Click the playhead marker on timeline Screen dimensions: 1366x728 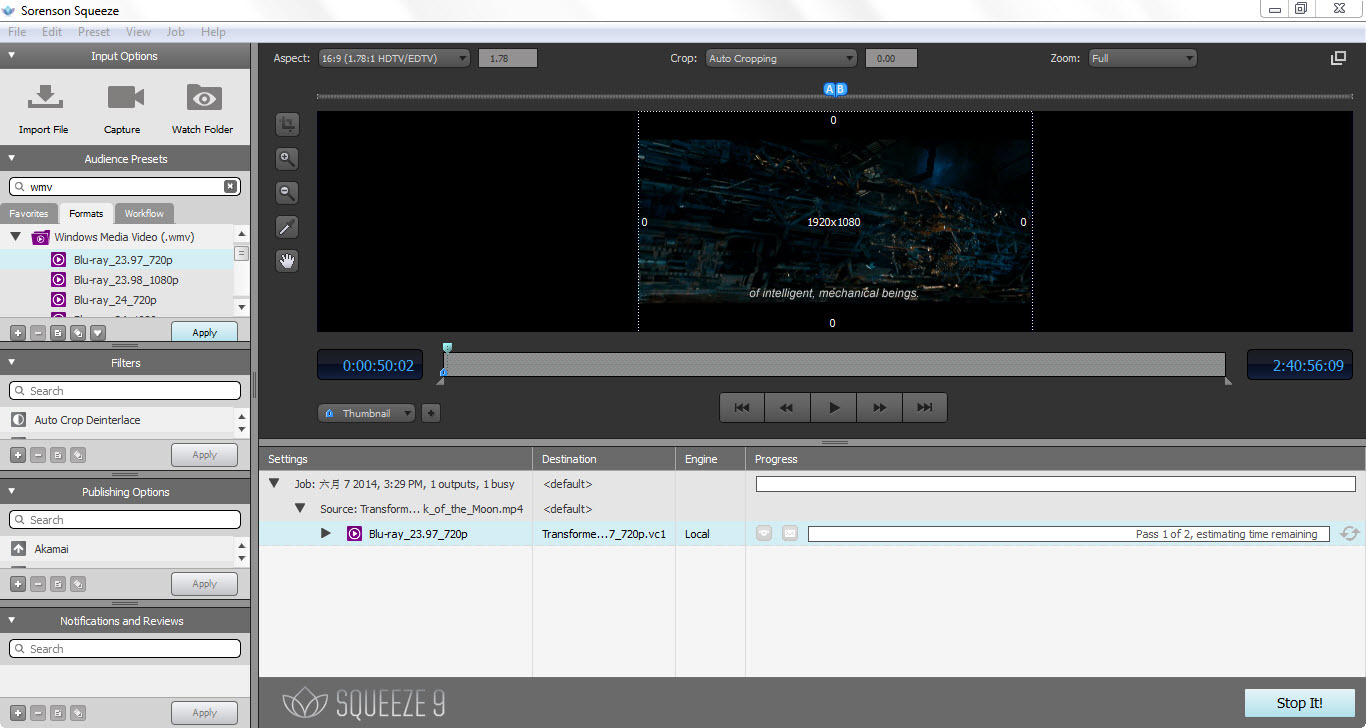coord(447,347)
